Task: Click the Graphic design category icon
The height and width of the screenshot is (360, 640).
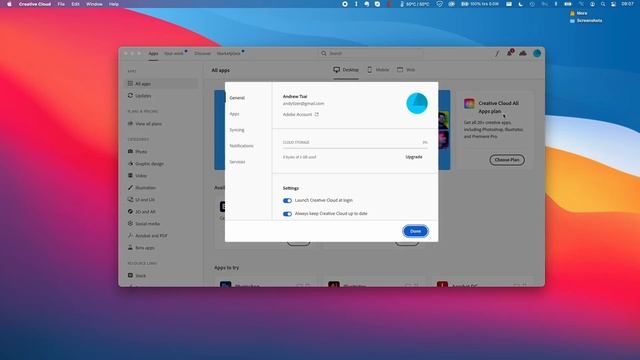Action: point(130,164)
